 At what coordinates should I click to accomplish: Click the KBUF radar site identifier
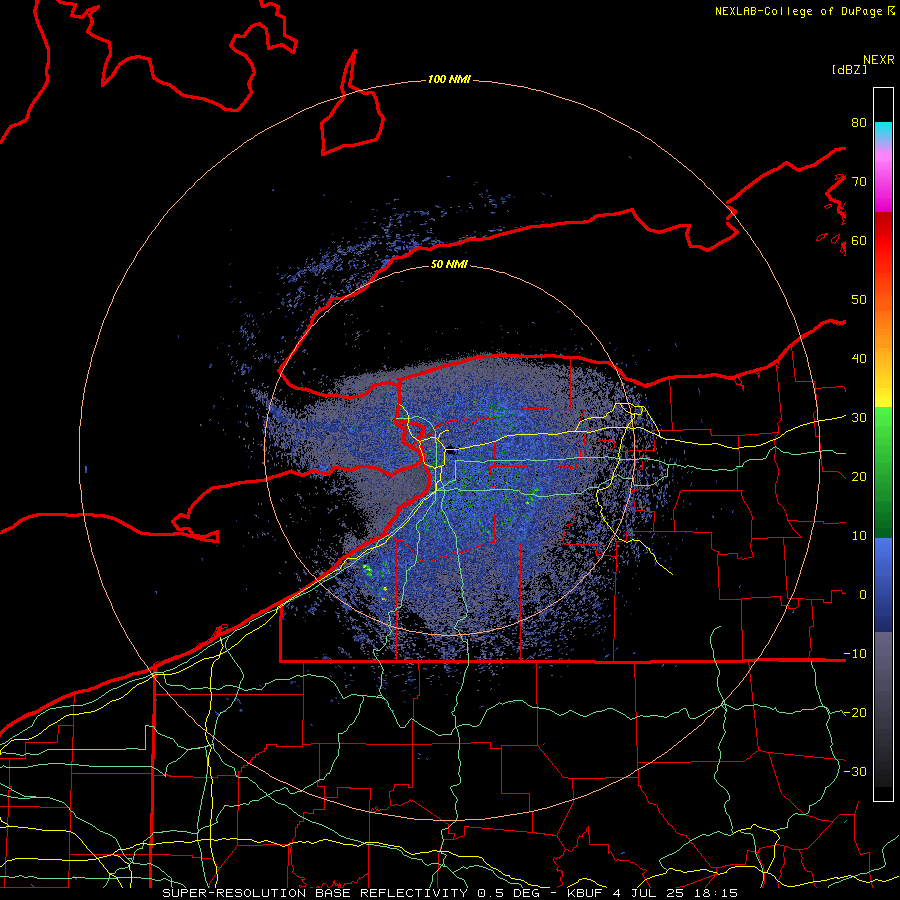point(581,893)
